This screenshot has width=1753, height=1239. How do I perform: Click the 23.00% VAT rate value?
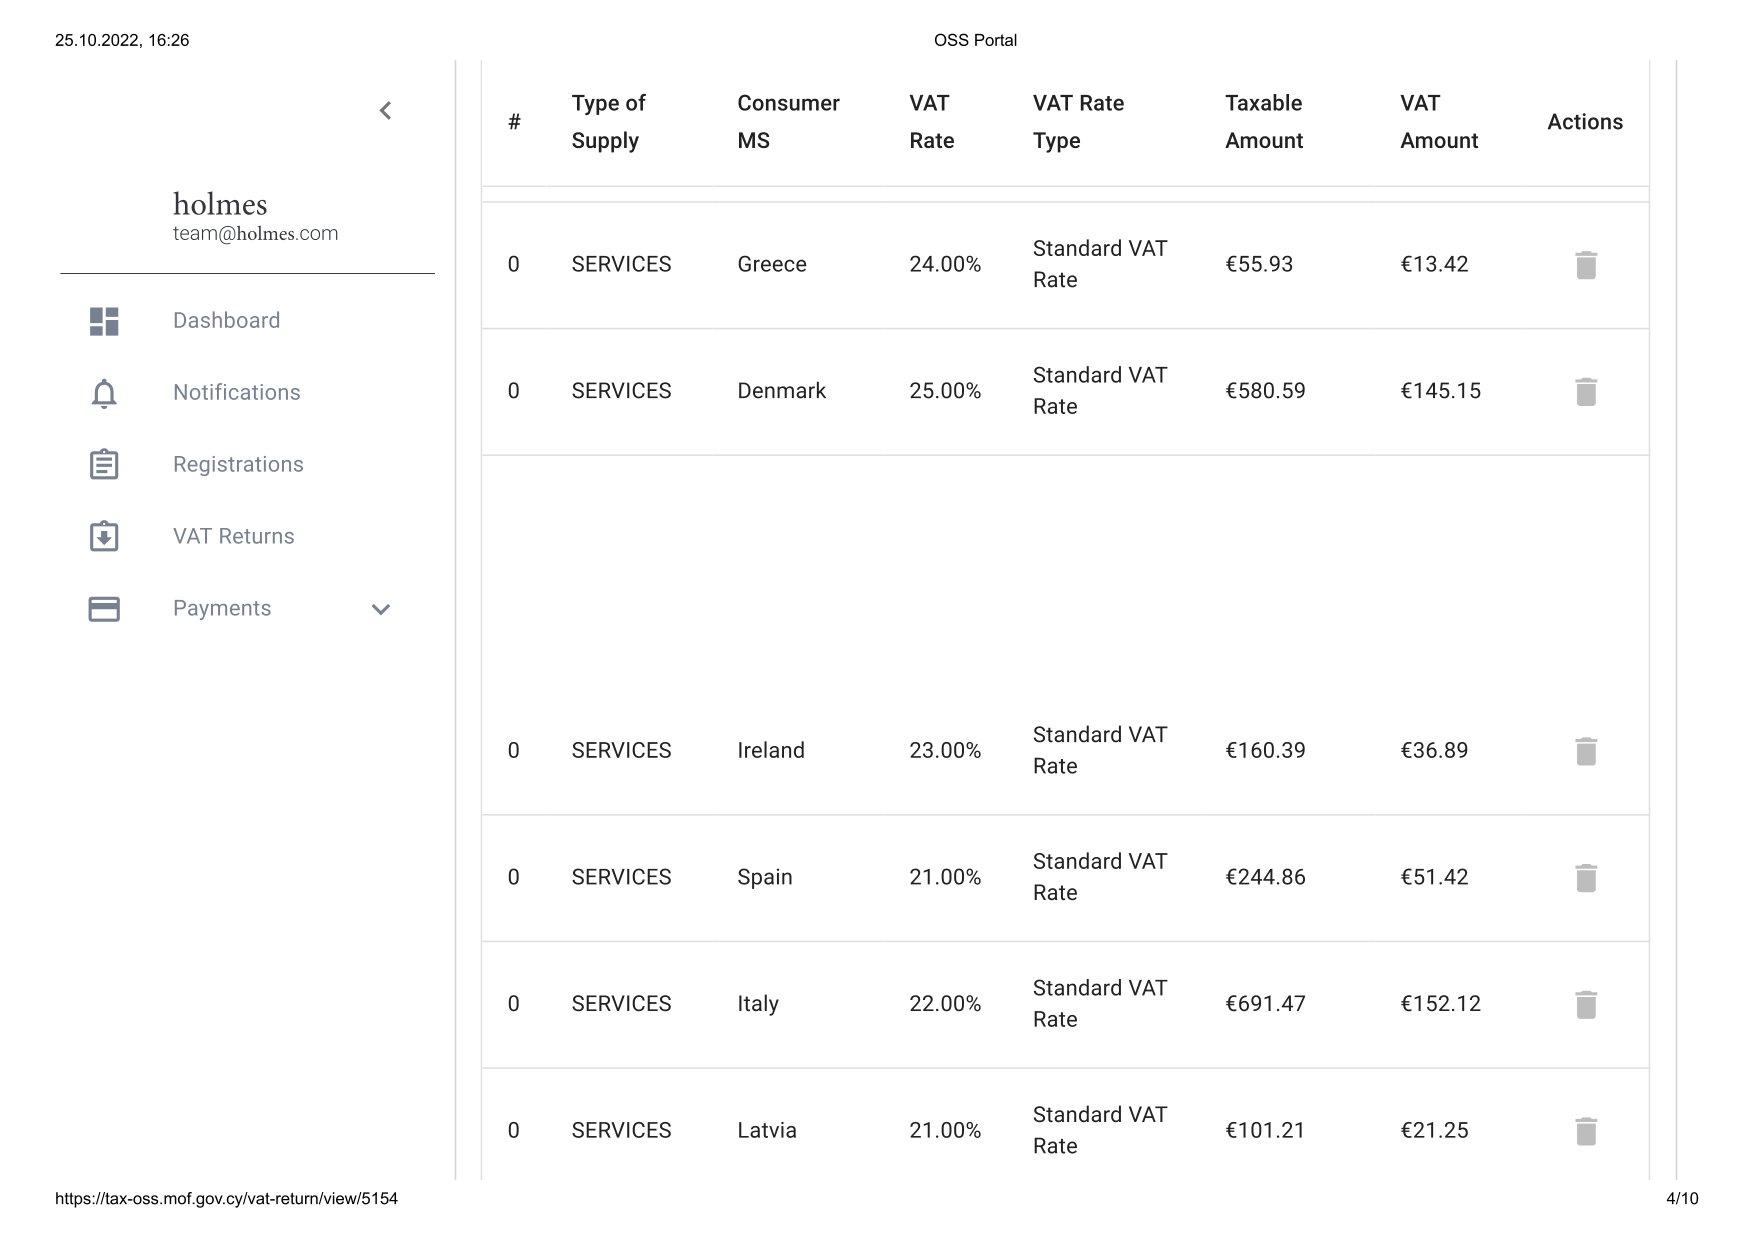[945, 750]
